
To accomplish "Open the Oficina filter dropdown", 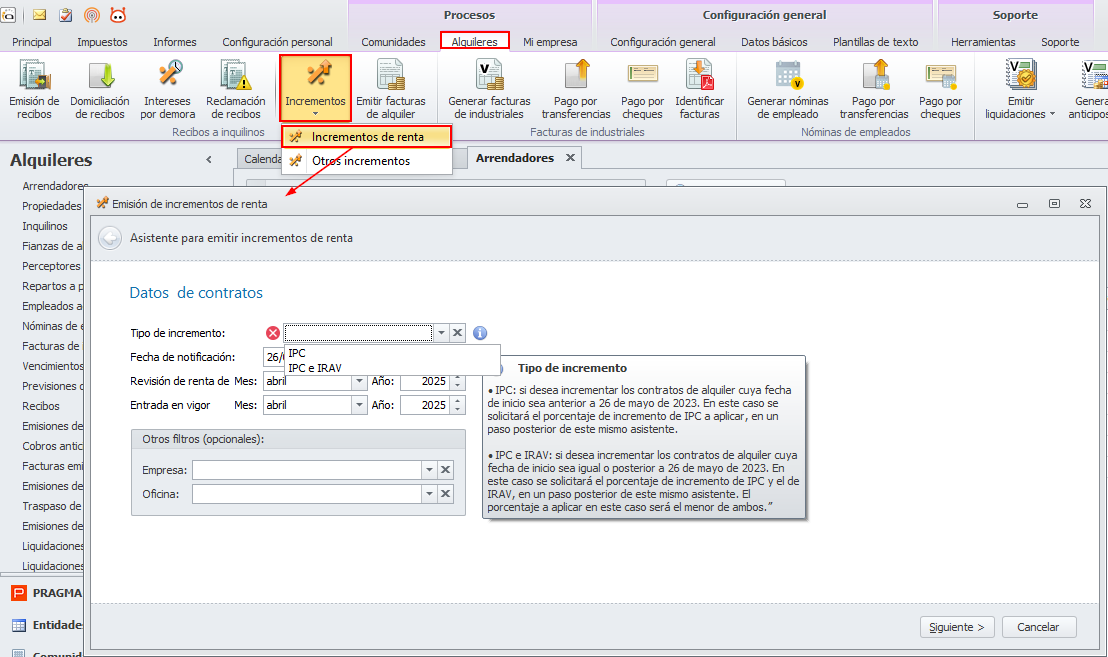I will pyautogui.click(x=429, y=494).
